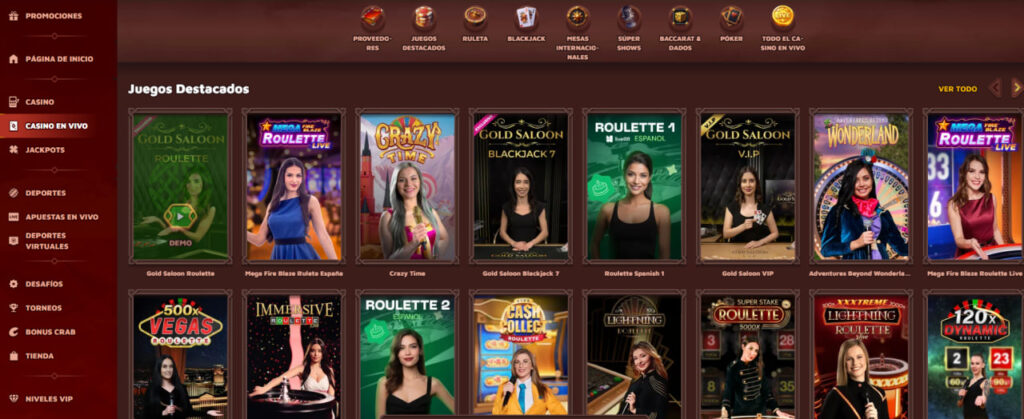Image resolution: width=1024 pixels, height=419 pixels.
Task: Click the Juegos Destacados section heading
Action: [189, 89]
